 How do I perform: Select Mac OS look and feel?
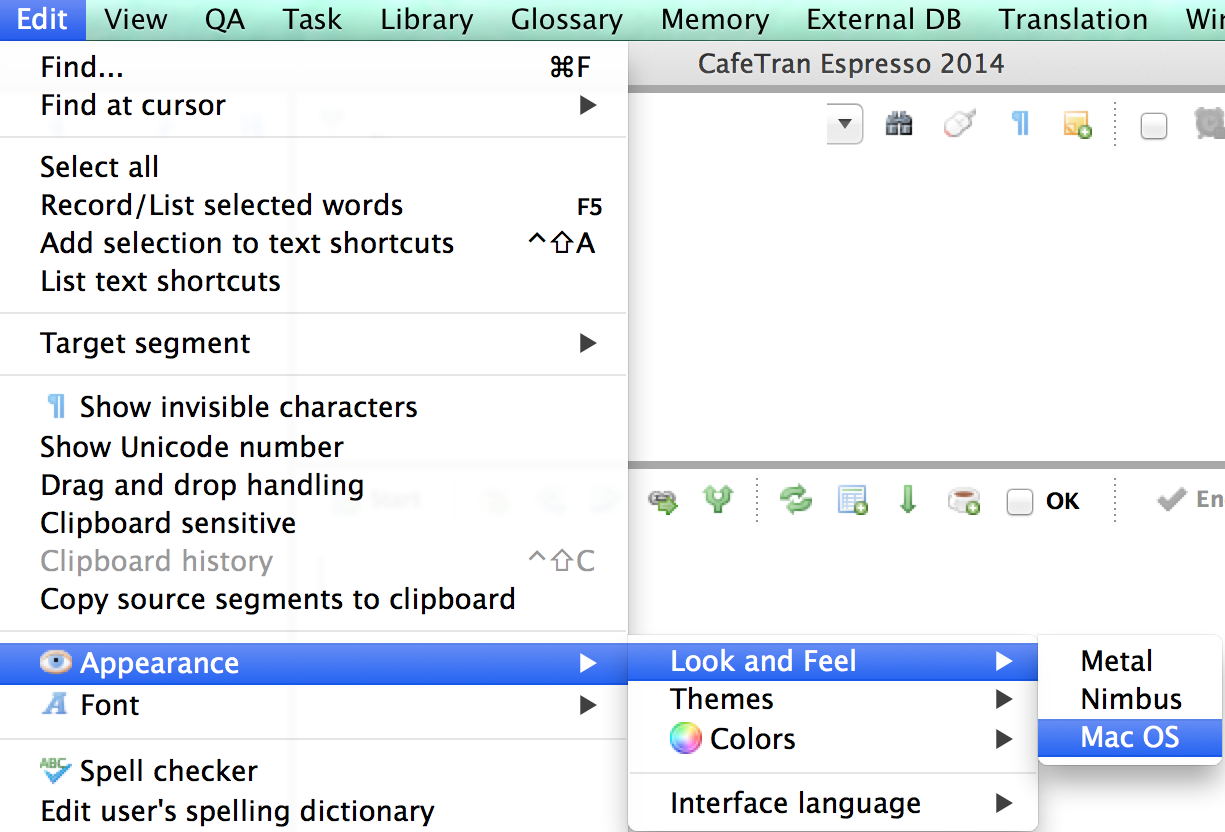tap(1130, 738)
